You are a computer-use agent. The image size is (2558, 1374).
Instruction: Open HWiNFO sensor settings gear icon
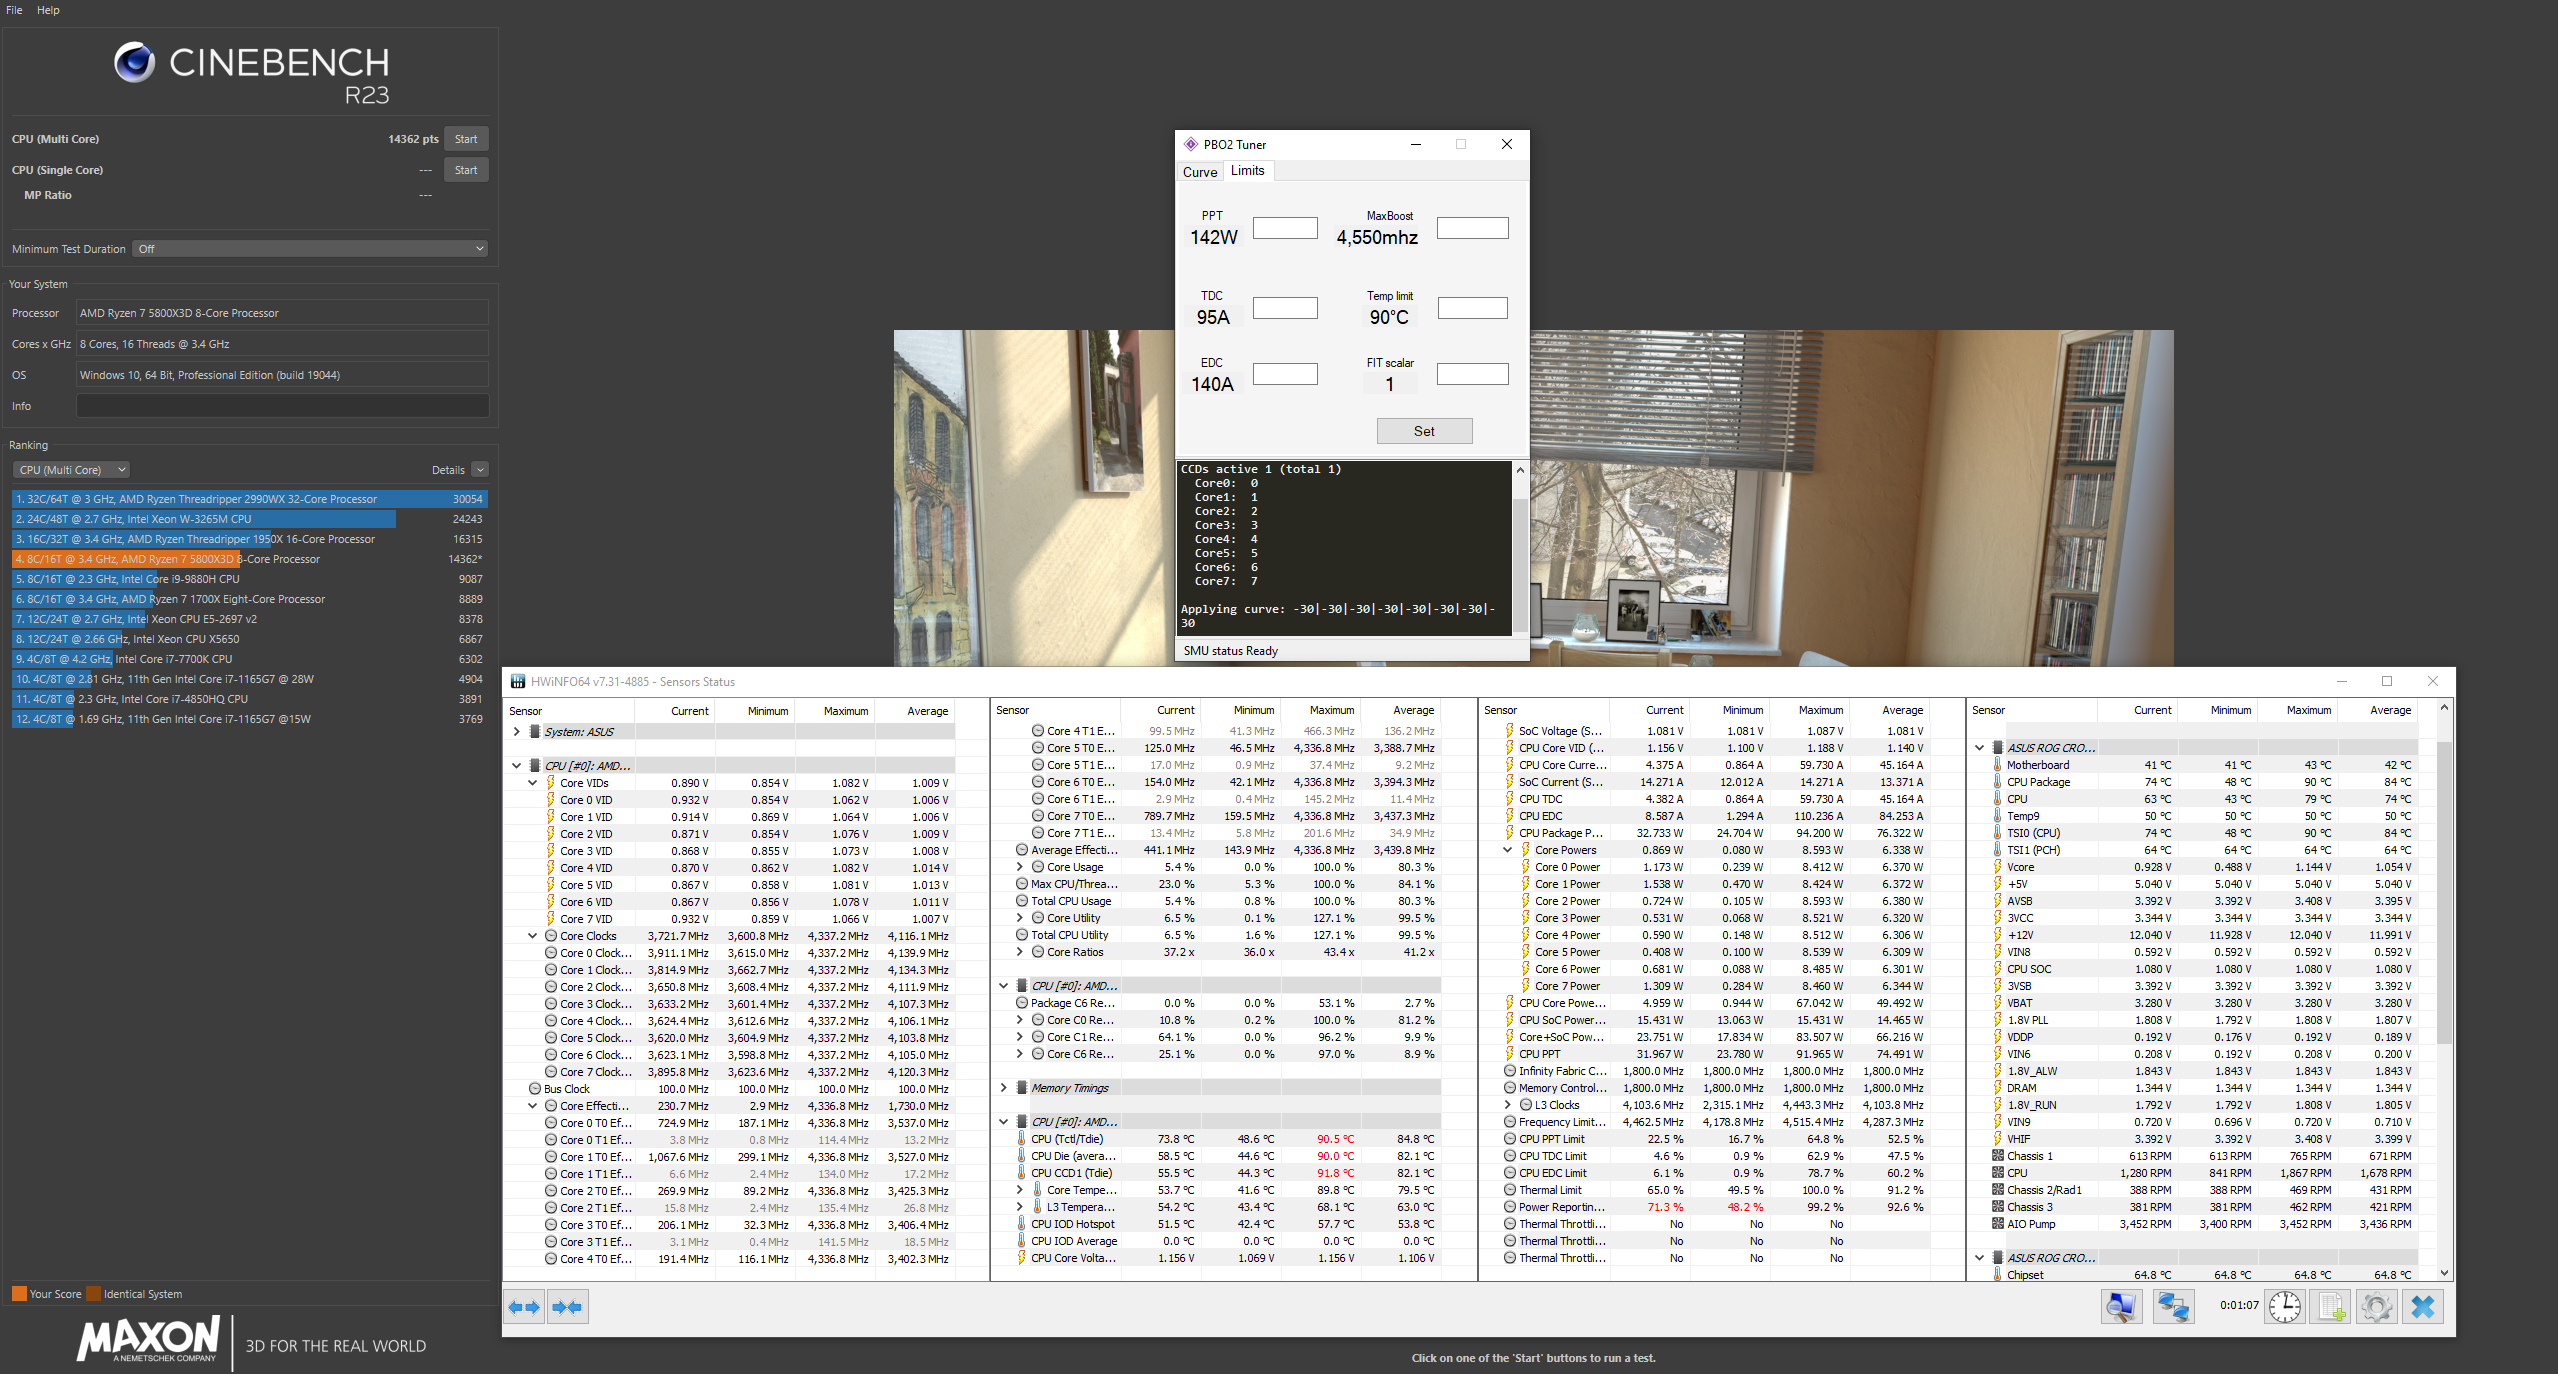click(x=2377, y=1306)
